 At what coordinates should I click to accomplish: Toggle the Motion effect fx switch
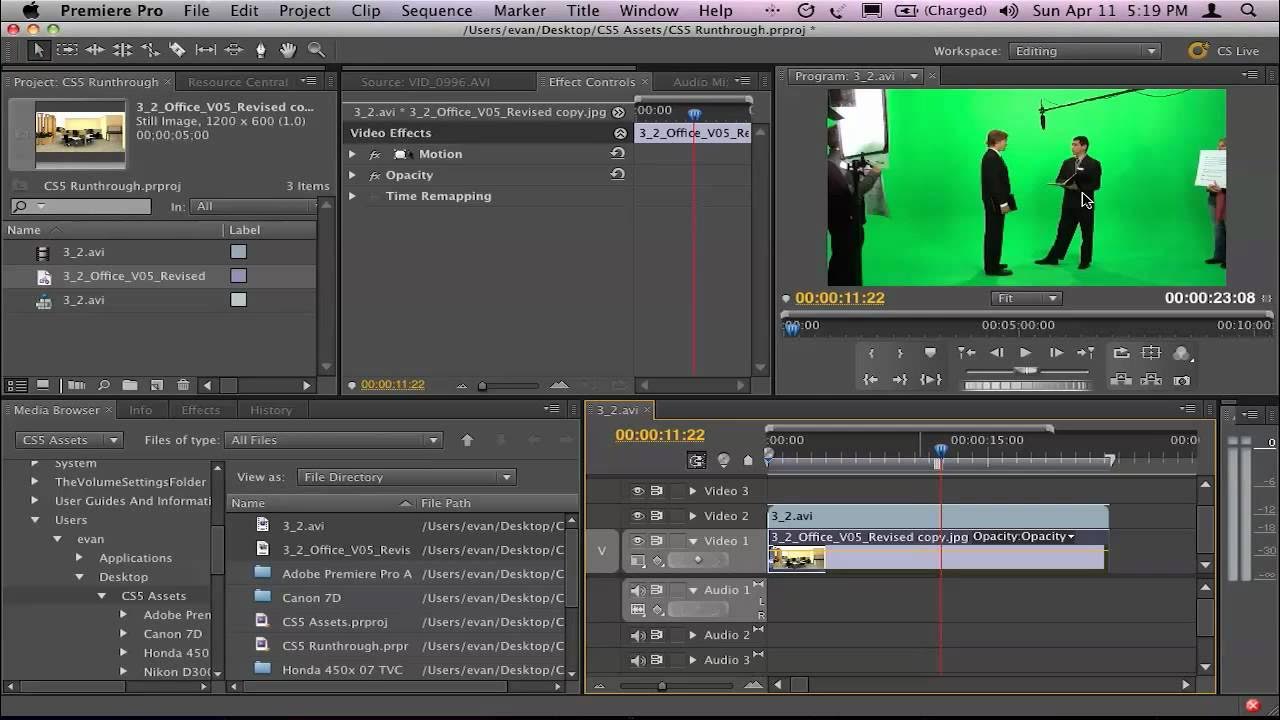(x=375, y=154)
